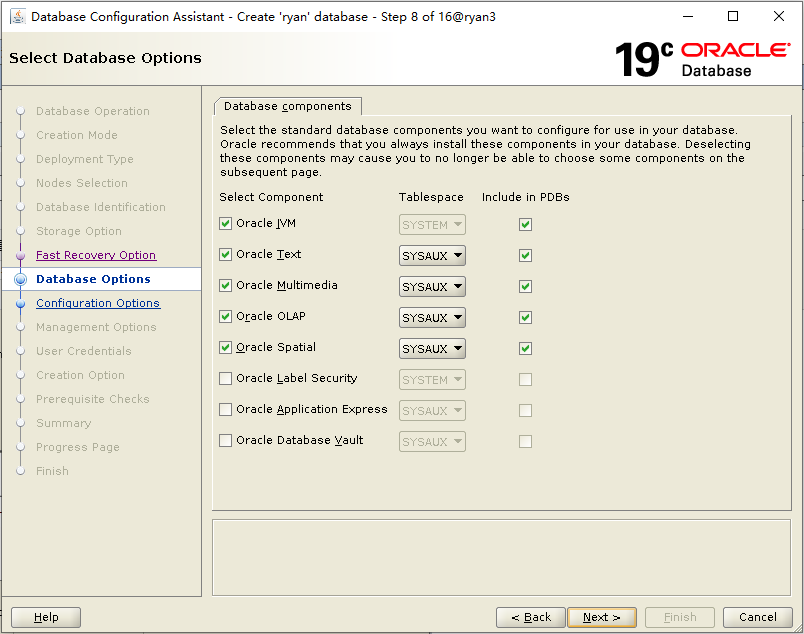Maximize the Database Configuration Assistant window
The width and height of the screenshot is (804, 634).
click(733, 16)
